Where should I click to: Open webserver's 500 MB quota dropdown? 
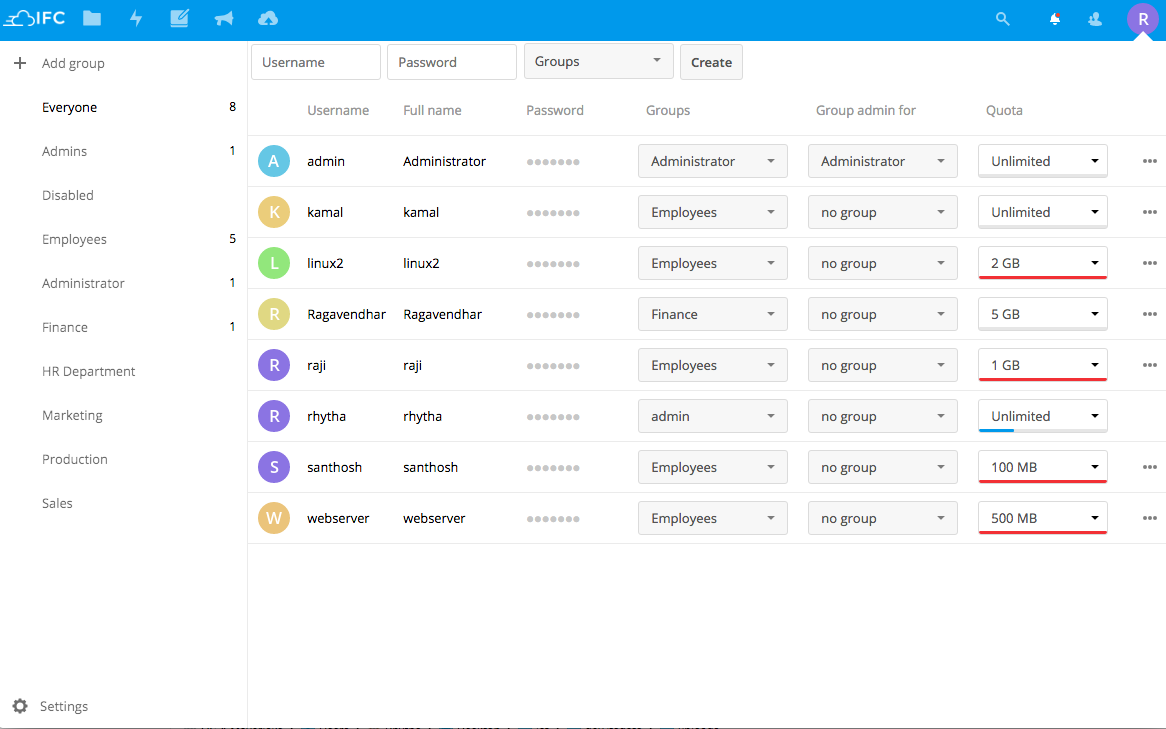coord(1043,518)
